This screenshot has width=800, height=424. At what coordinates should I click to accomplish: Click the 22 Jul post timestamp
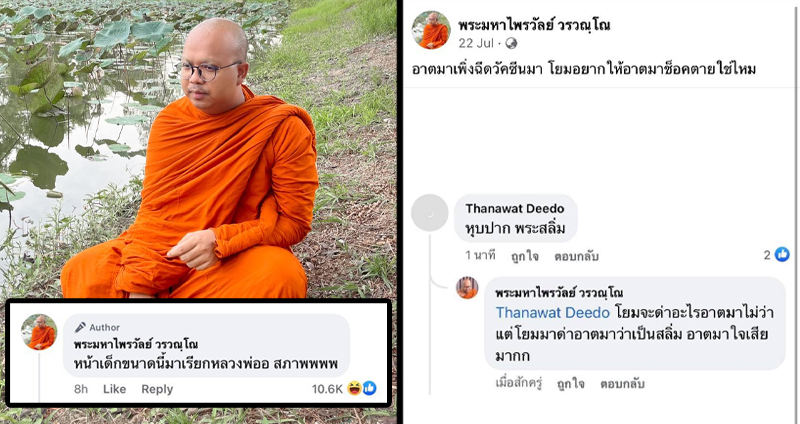[476, 43]
